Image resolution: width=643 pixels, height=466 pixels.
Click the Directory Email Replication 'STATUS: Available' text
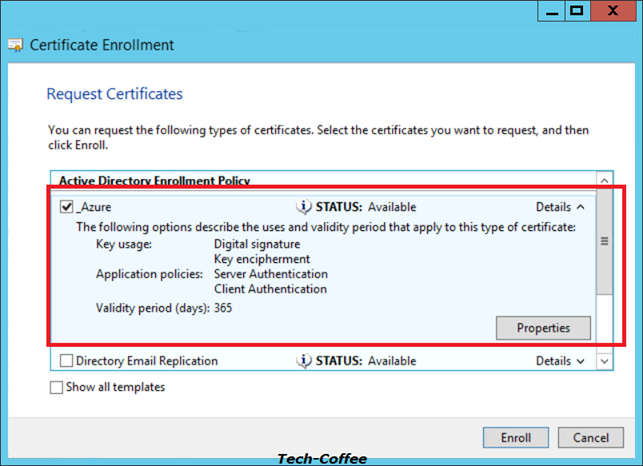point(366,361)
